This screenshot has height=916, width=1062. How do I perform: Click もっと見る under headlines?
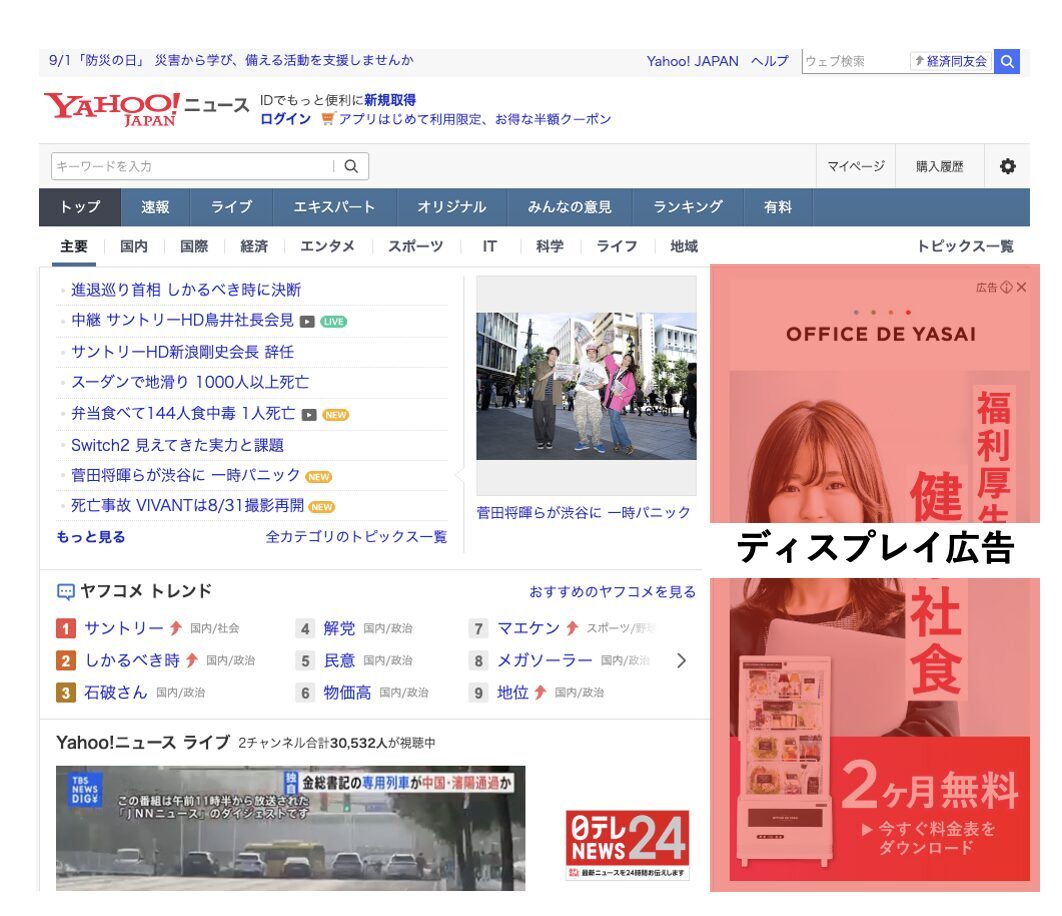pos(91,537)
